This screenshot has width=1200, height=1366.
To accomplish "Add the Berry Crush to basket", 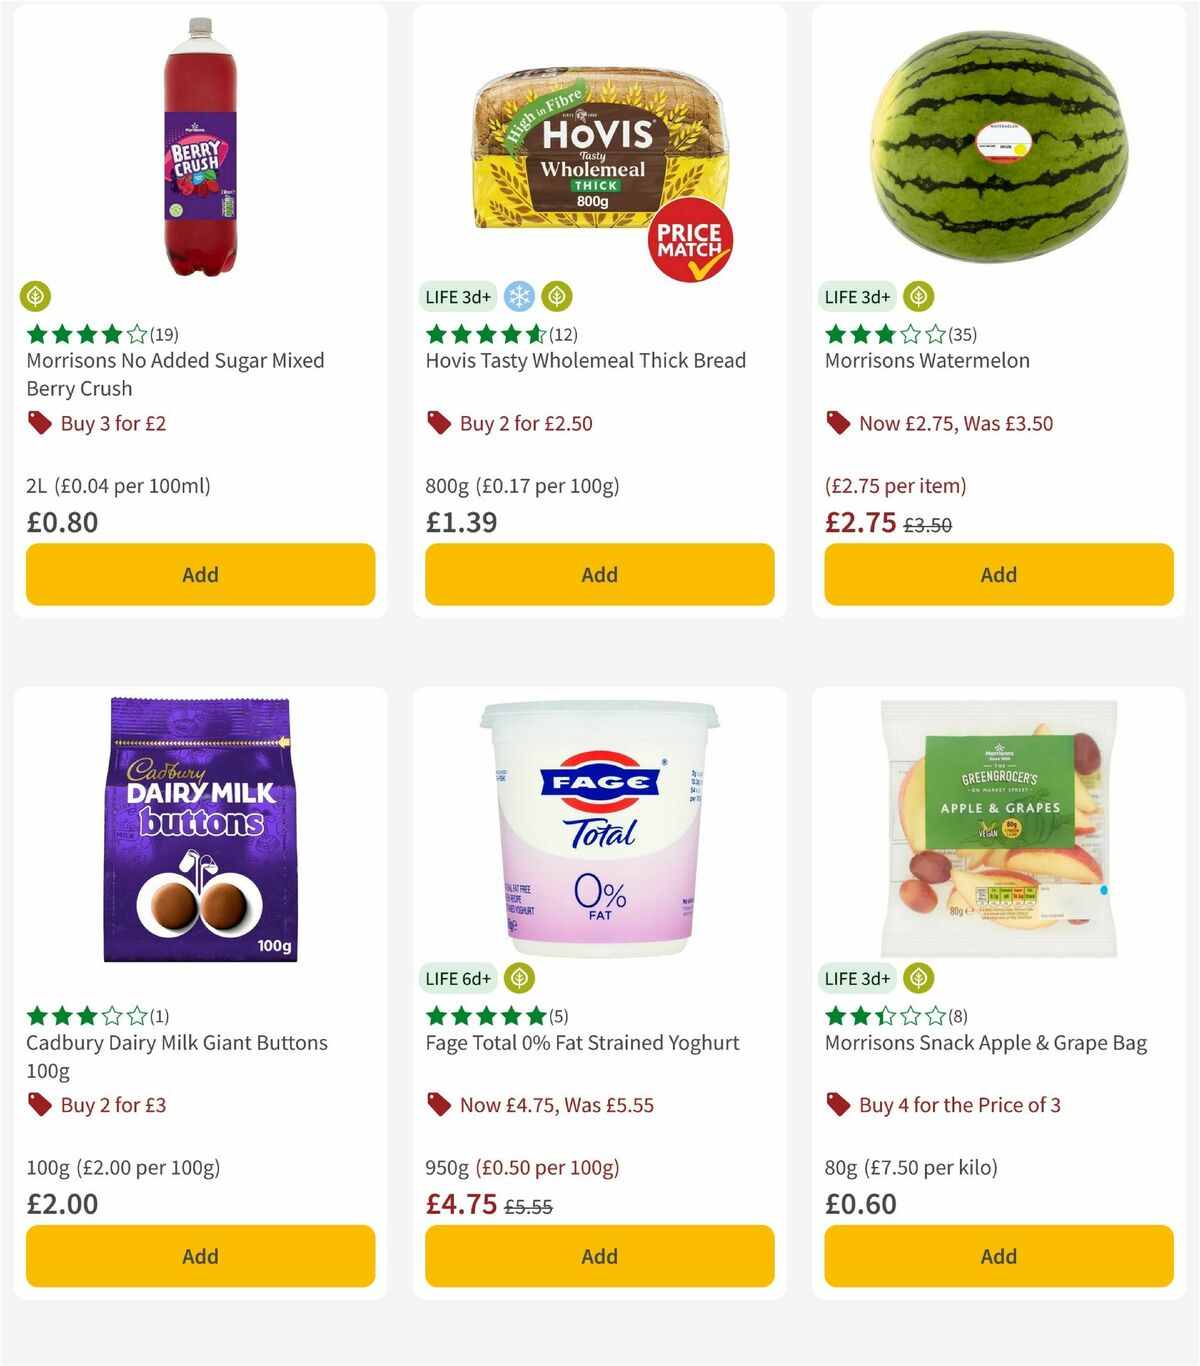I will pos(199,574).
